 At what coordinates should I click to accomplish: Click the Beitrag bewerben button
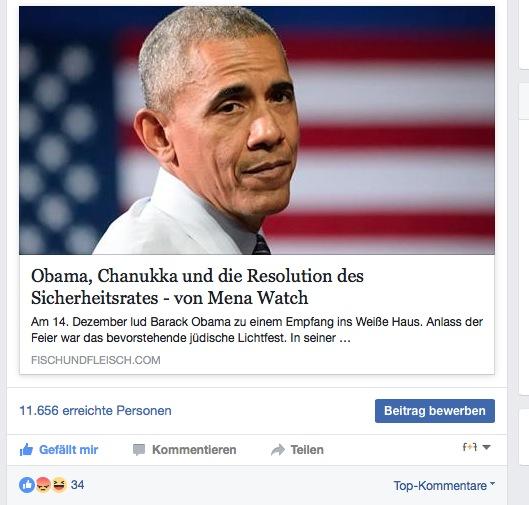pos(435,411)
